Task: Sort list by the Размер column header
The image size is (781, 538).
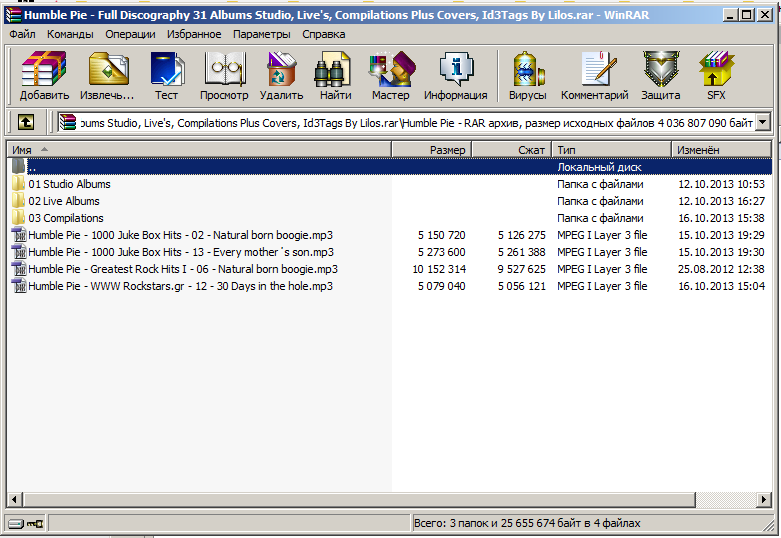Action: 431,149
